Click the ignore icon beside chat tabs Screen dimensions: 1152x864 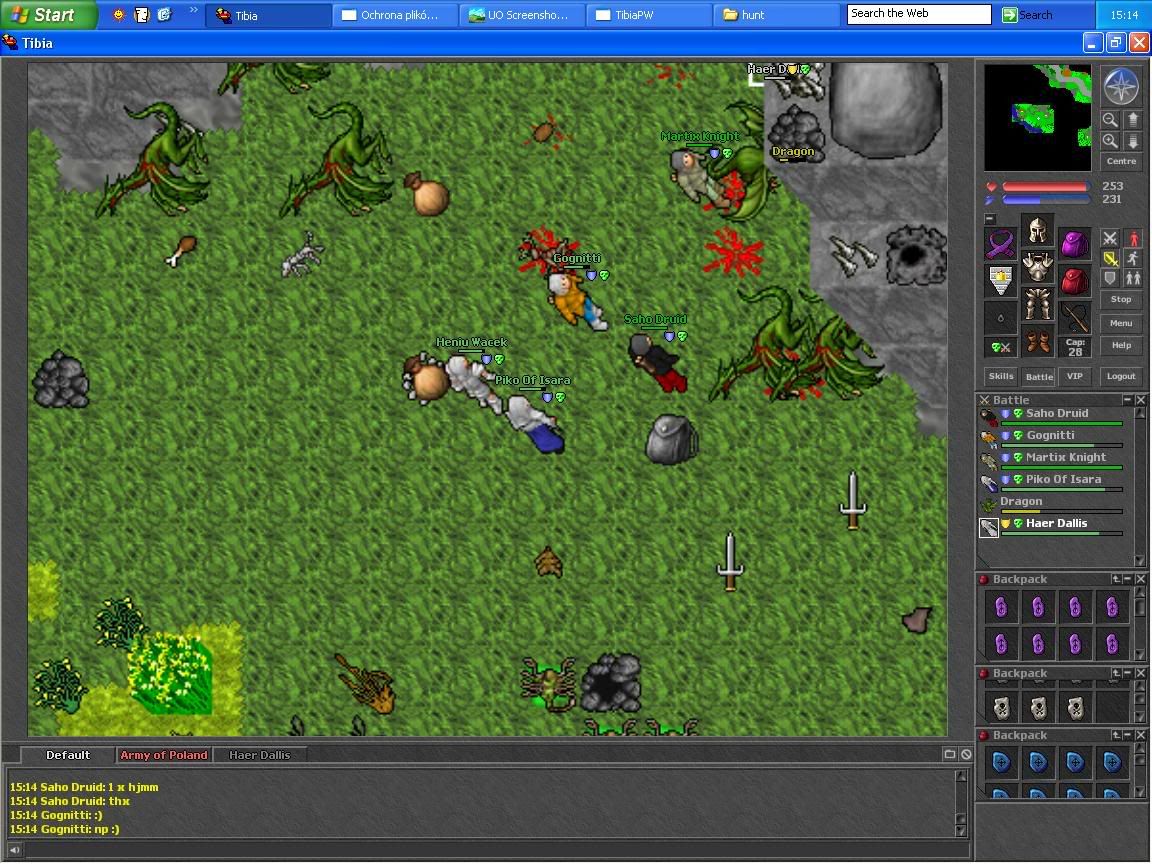pyautogui.click(x=966, y=755)
